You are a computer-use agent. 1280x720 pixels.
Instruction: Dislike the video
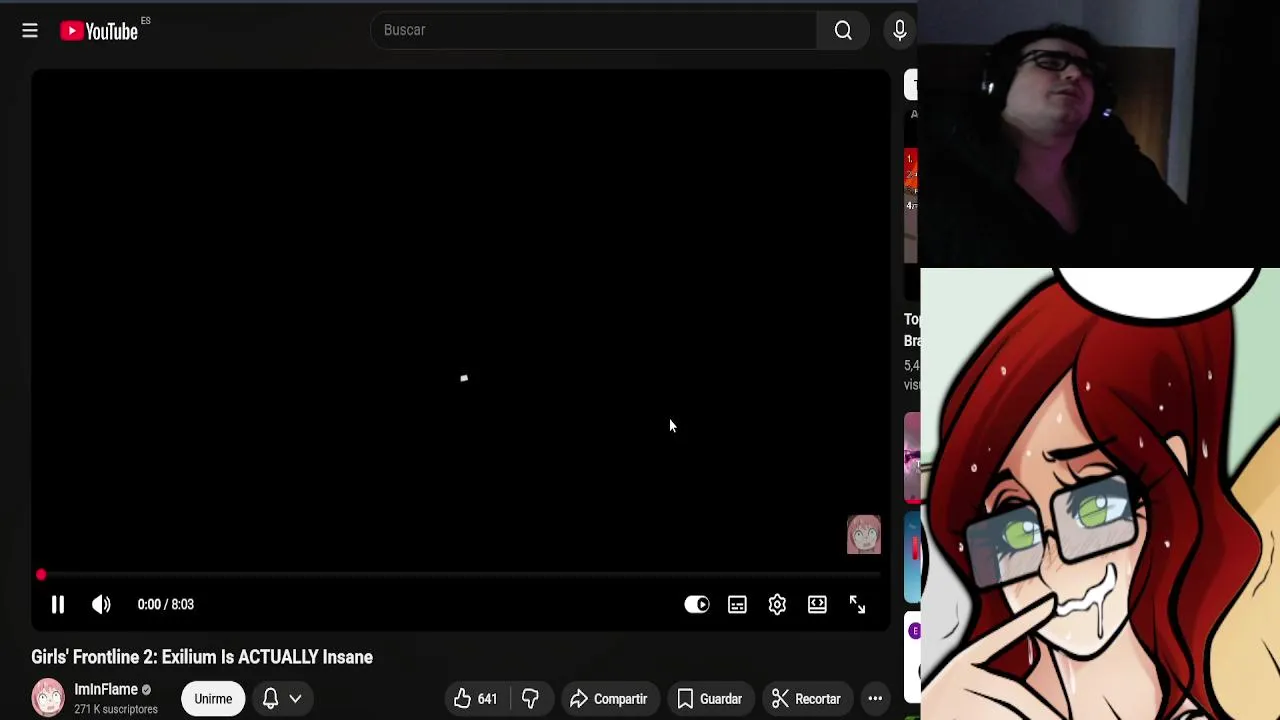point(531,699)
